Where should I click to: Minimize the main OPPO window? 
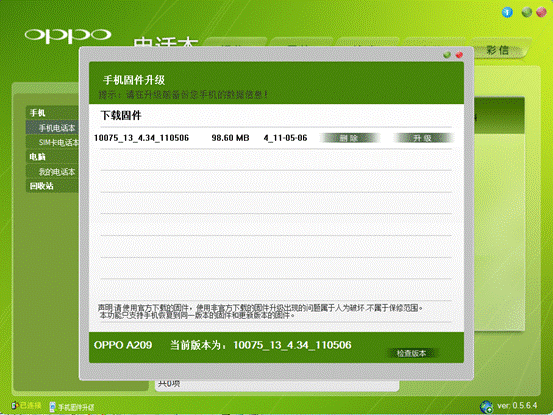coord(527,12)
